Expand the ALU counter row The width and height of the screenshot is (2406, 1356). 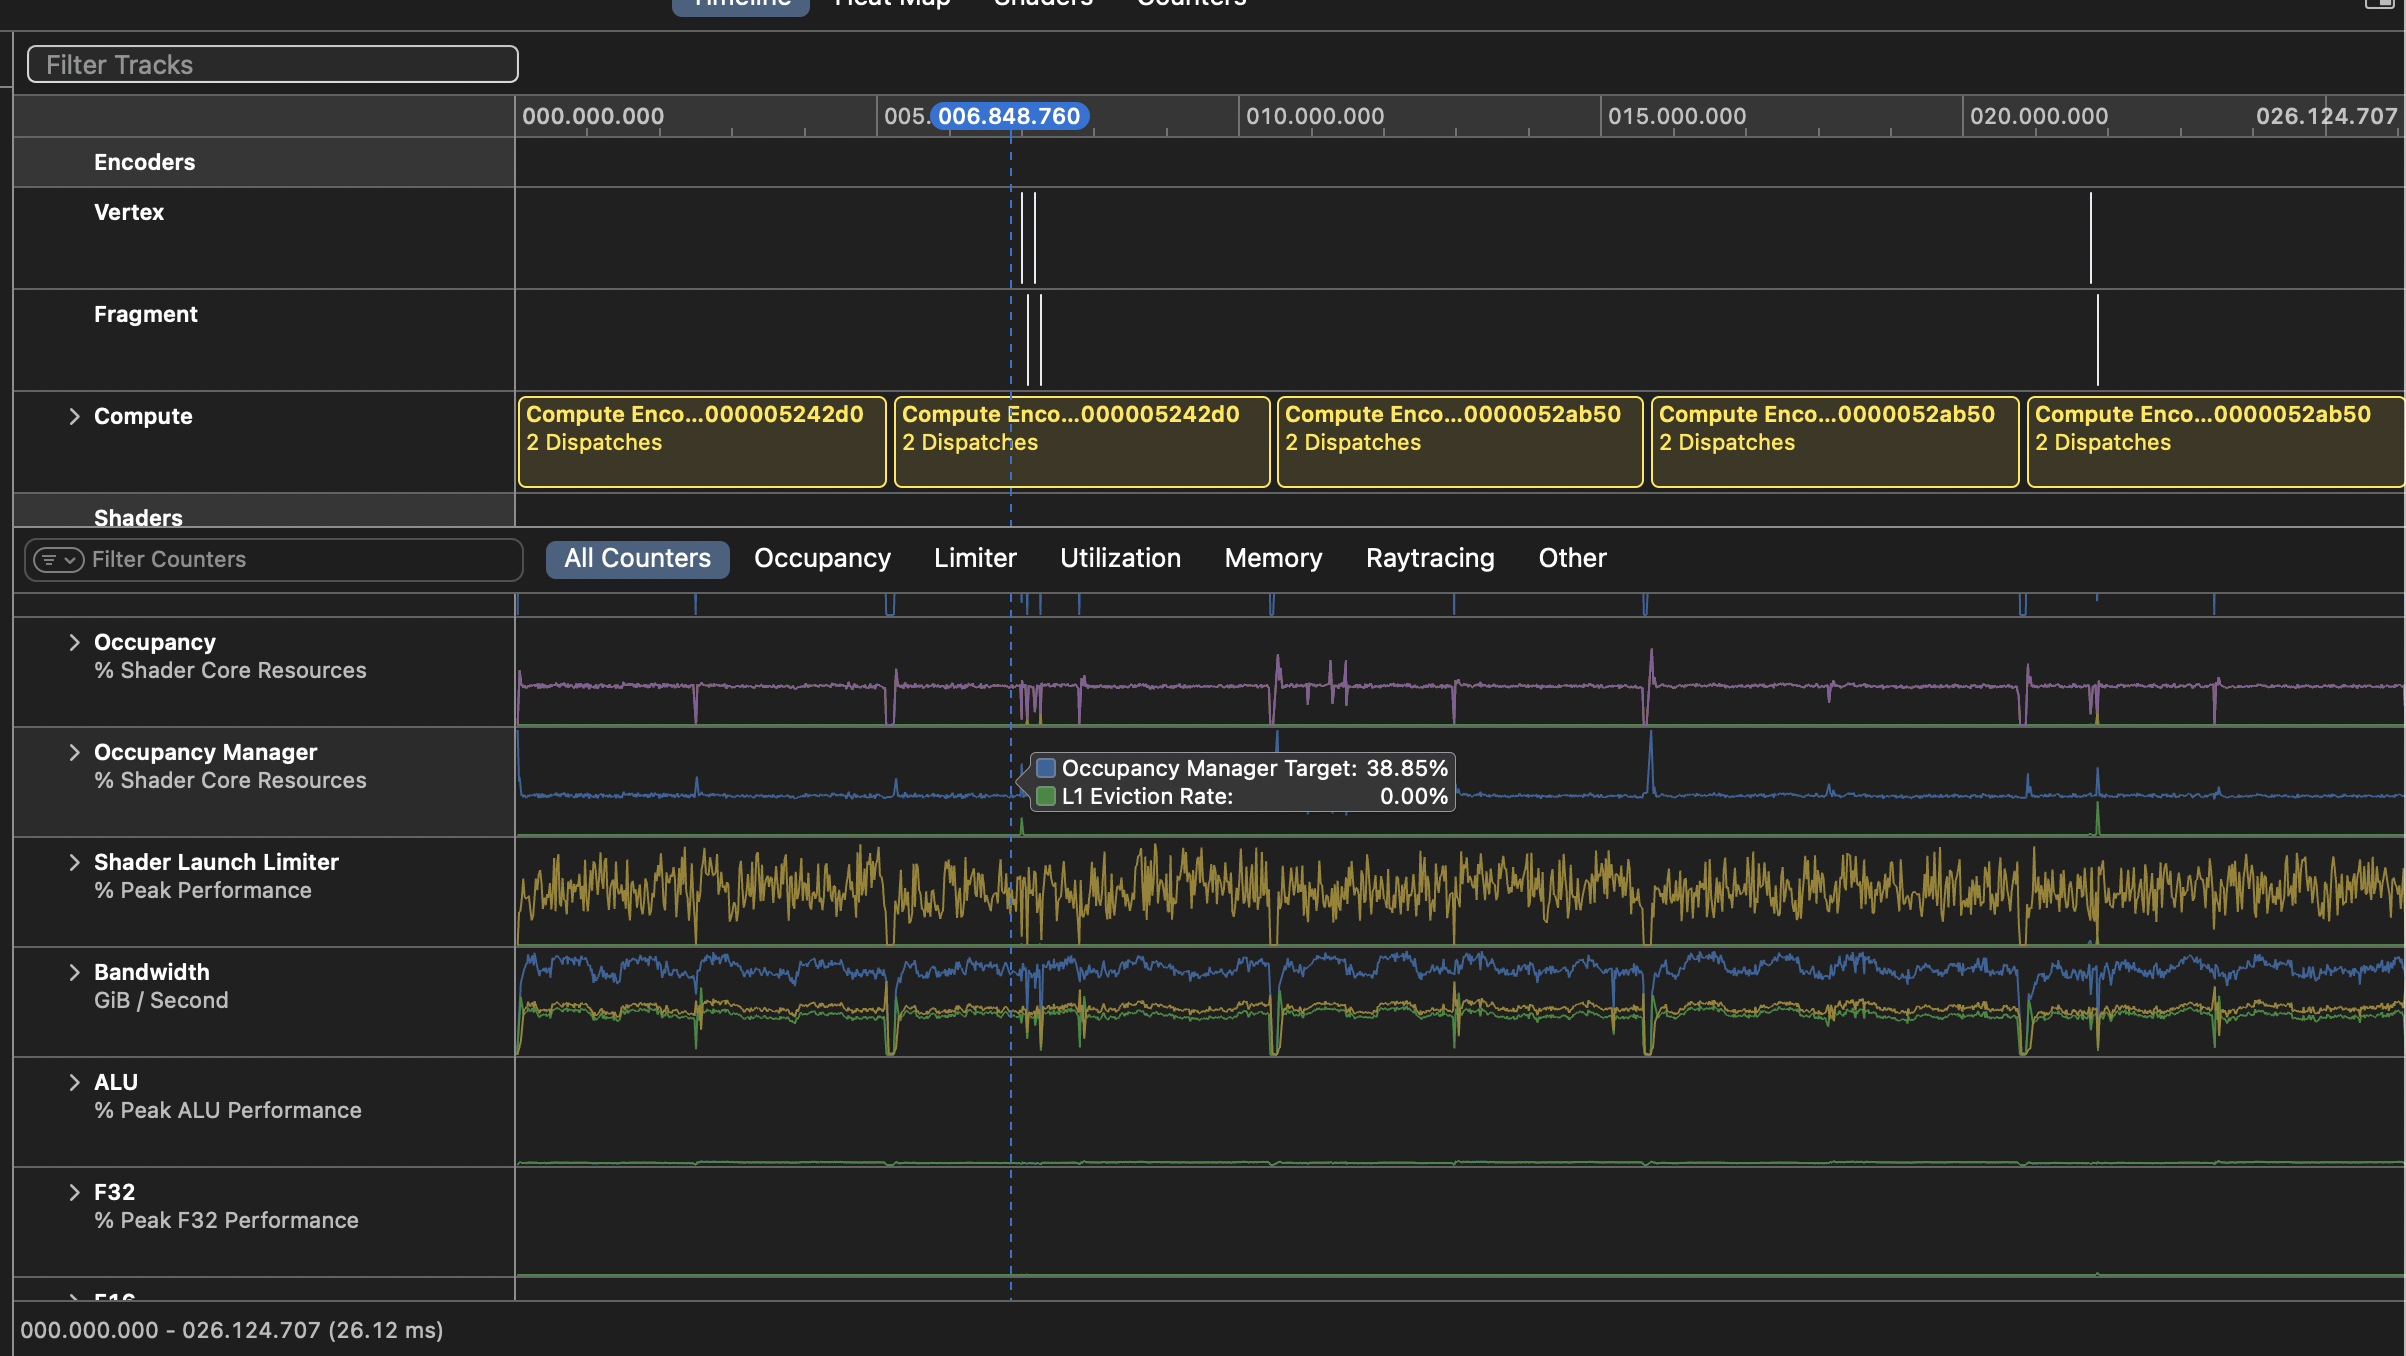pos(74,1082)
